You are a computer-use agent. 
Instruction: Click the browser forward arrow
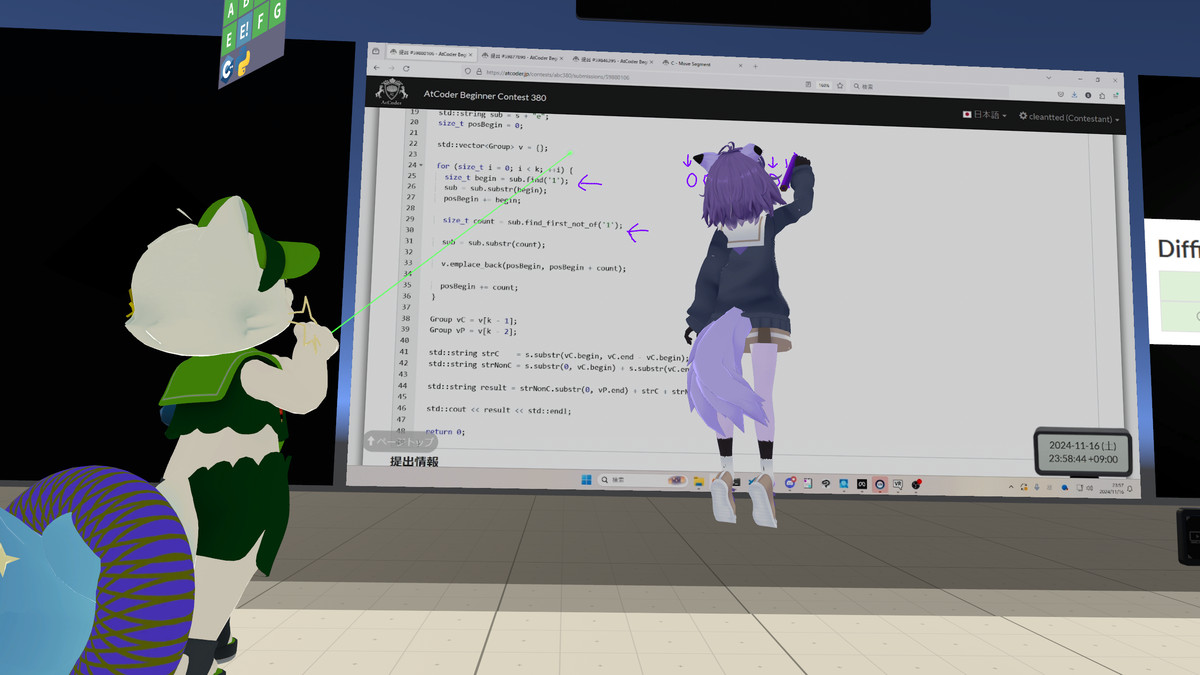(x=391, y=68)
